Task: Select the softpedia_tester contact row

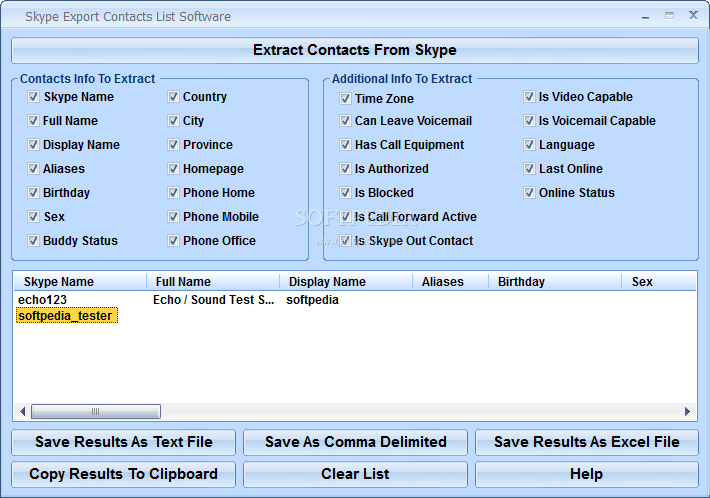Action: [67, 316]
